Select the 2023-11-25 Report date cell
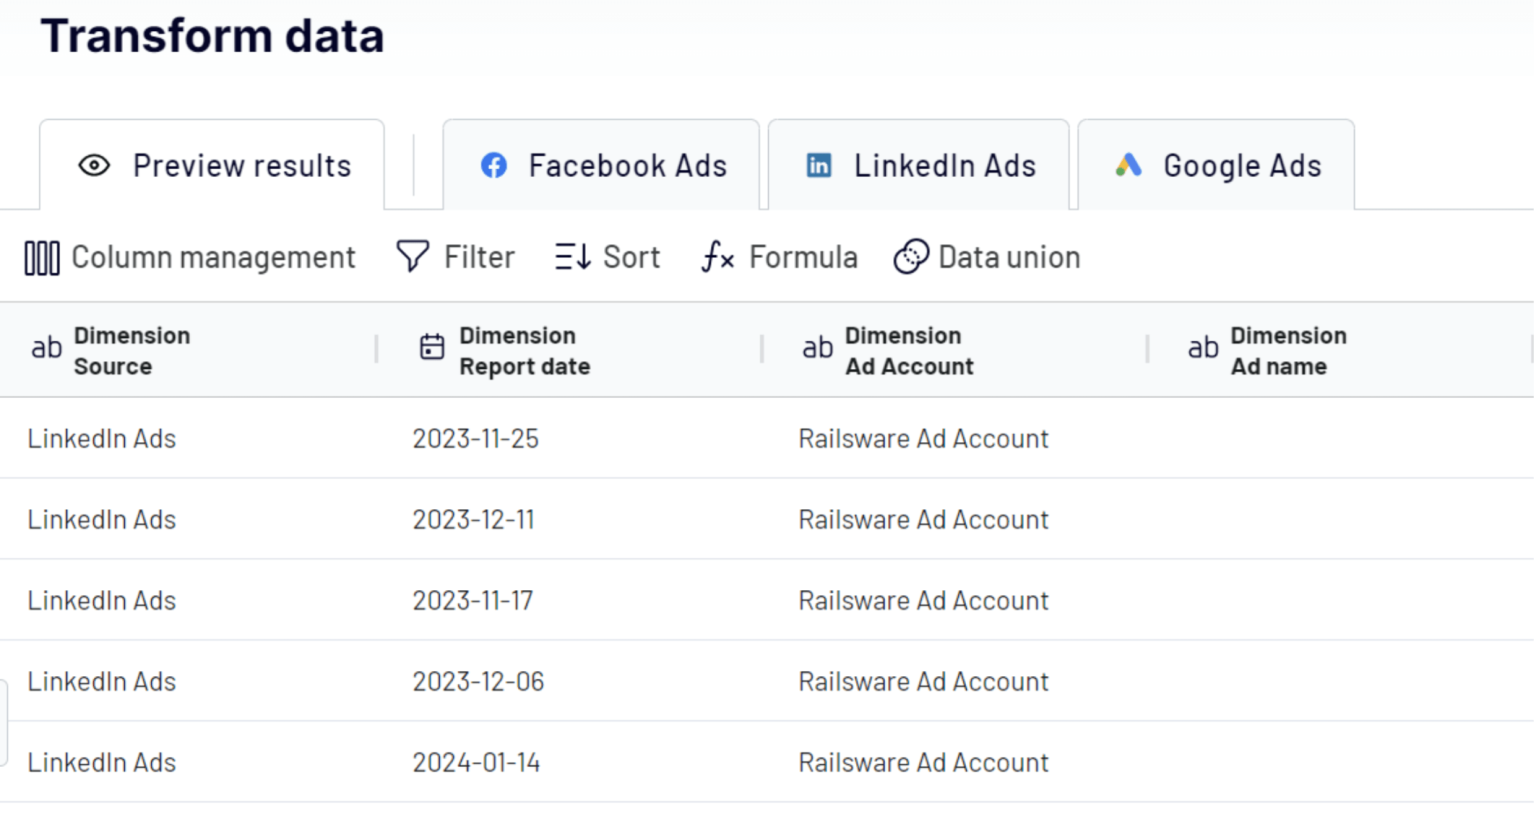This screenshot has width=1536, height=819. pos(476,438)
